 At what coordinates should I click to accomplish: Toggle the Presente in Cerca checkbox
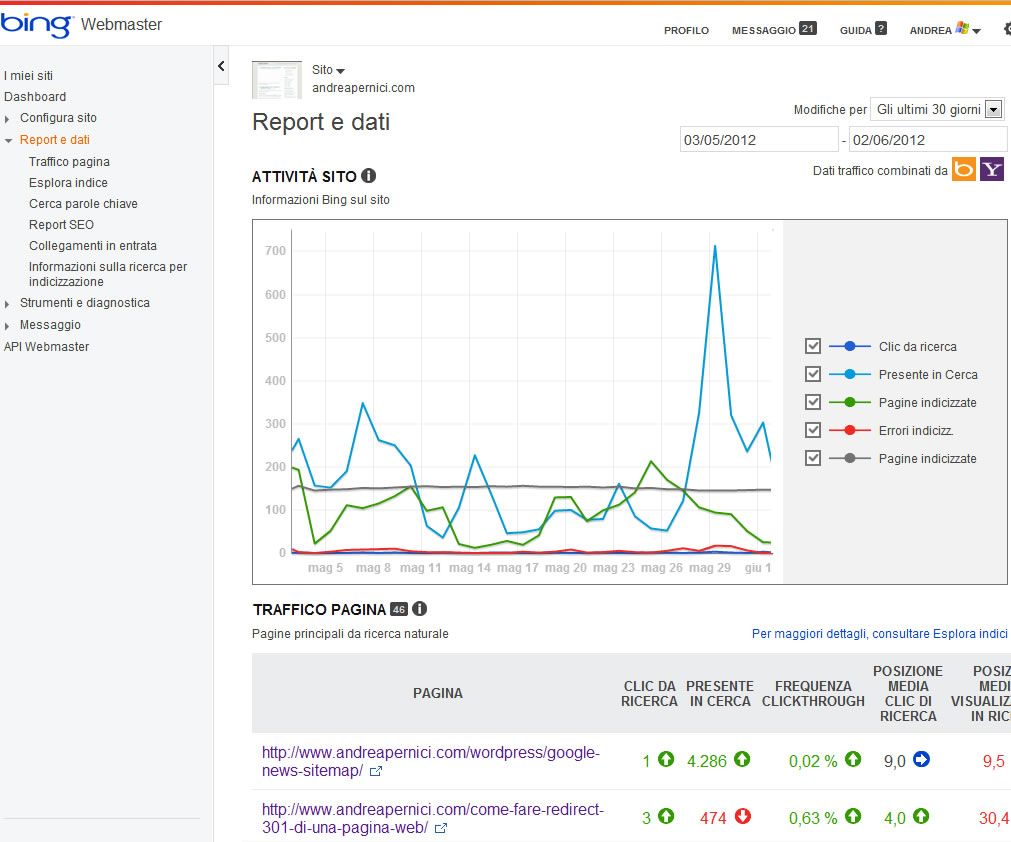(813, 374)
